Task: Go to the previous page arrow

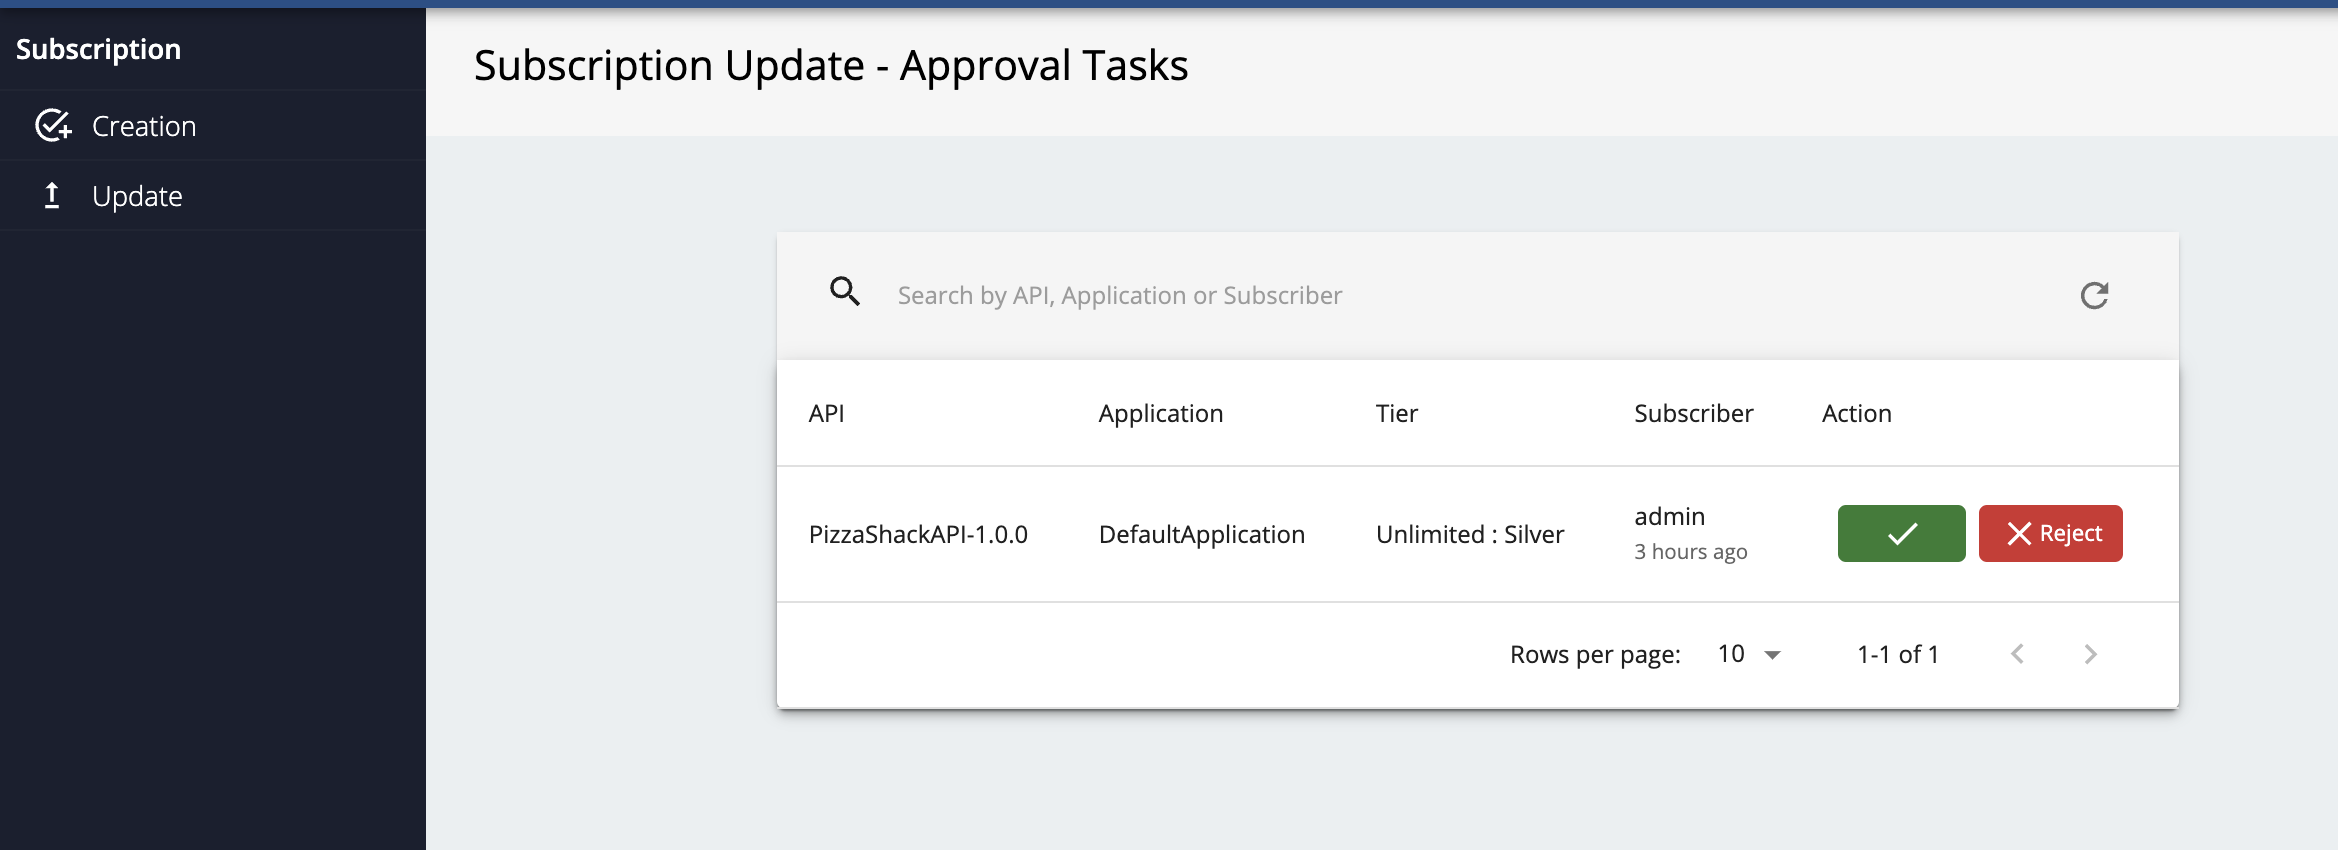Action: point(2017,654)
